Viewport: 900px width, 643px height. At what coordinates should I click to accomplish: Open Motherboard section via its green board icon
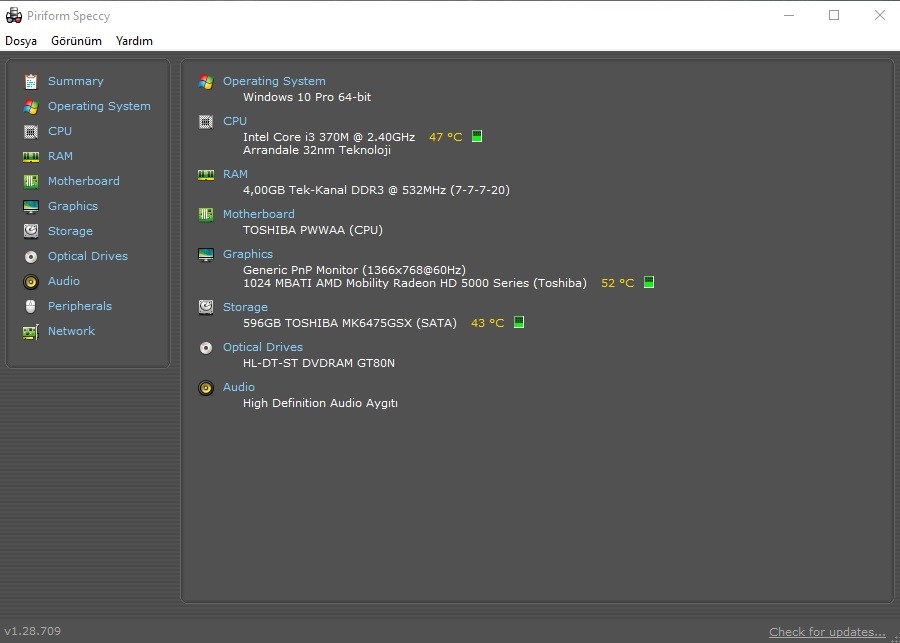coord(30,181)
